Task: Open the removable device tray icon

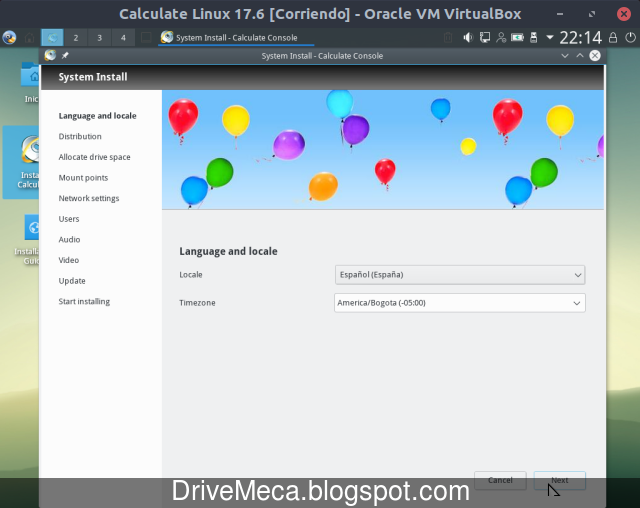Action: point(533,38)
